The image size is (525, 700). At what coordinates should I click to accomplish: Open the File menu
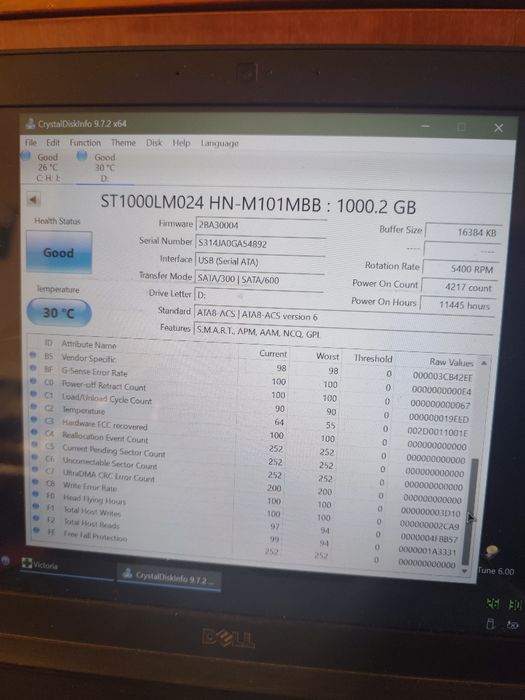(x=31, y=142)
